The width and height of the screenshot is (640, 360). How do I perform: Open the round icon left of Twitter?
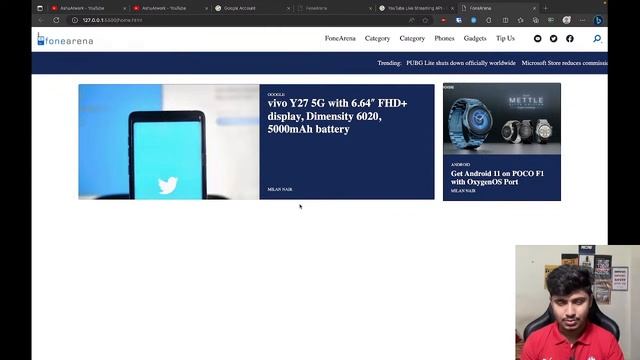click(538, 38)
